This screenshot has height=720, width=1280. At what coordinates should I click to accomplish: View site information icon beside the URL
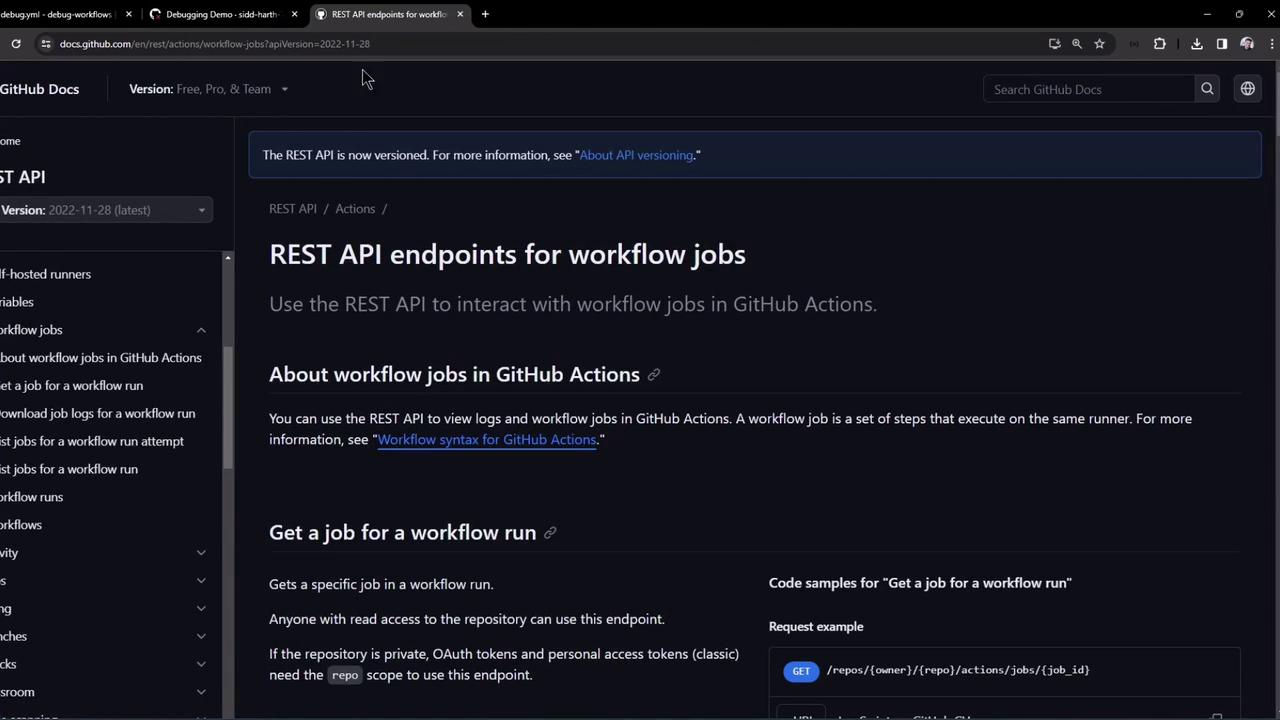coord(45,44)
